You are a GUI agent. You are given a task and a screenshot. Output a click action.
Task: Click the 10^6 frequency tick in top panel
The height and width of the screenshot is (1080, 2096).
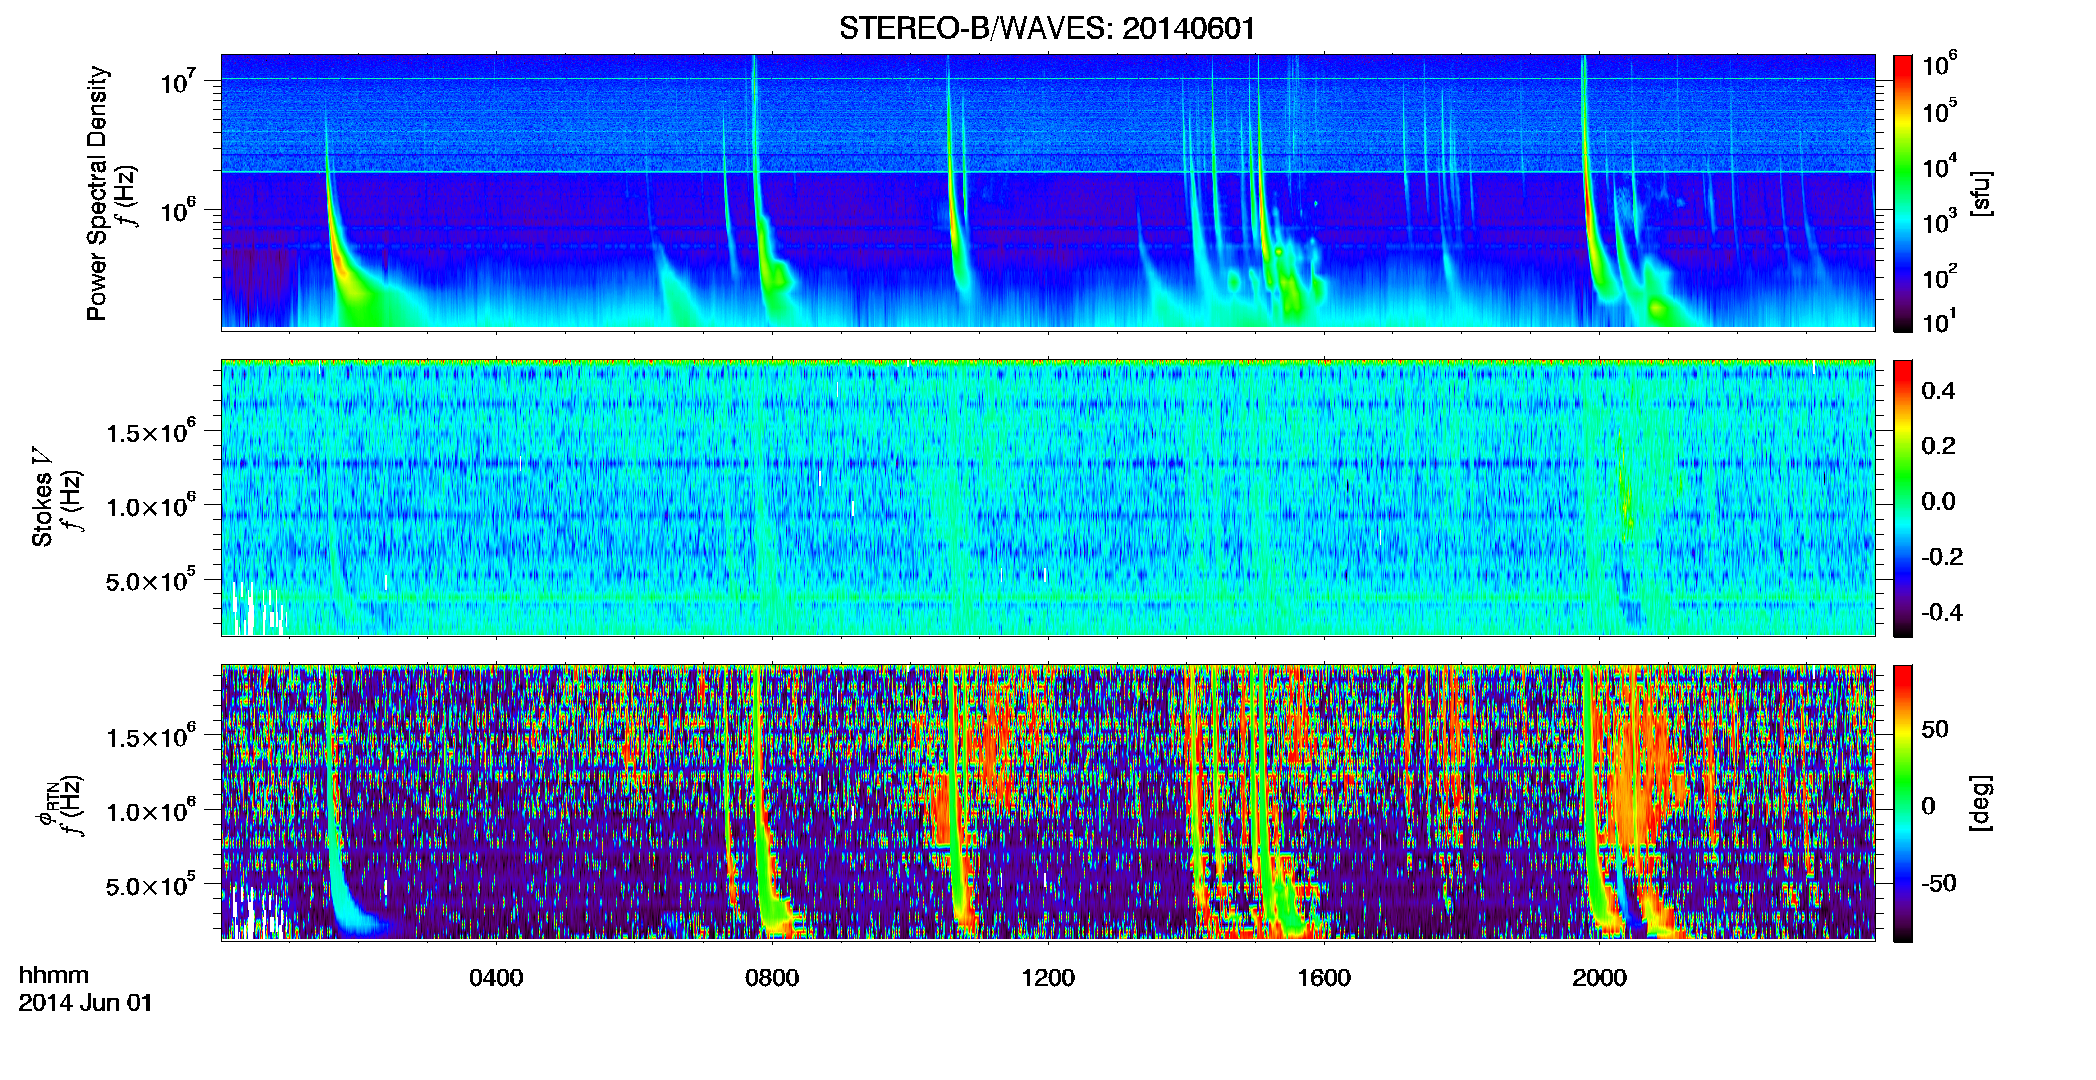(178, 210)
